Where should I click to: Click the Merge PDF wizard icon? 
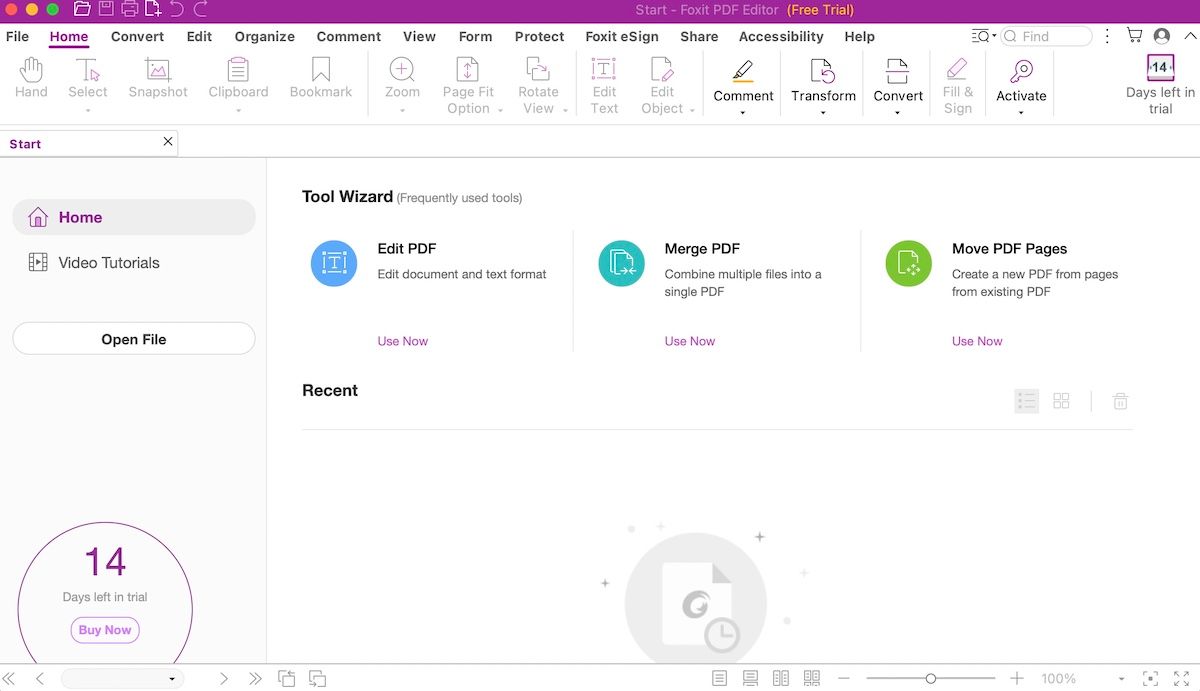tap(621, 264)
